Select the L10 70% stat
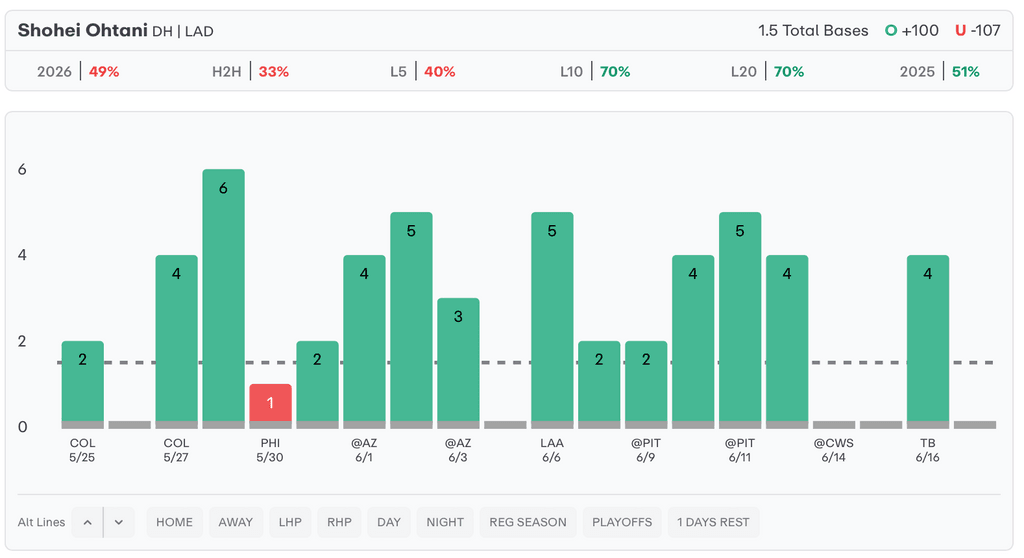Image resolution: width=1024 pixels, height=558 pixels. [x=595, y=71]
